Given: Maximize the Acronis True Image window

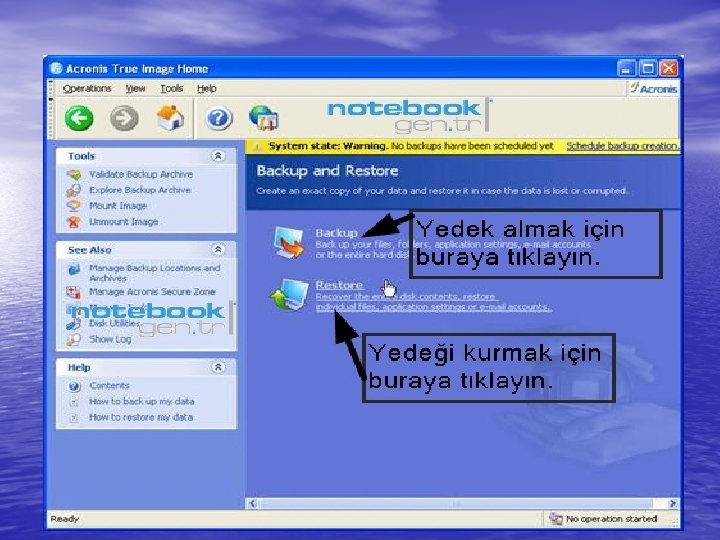Looking at the screenshot, I should point(648,68).
